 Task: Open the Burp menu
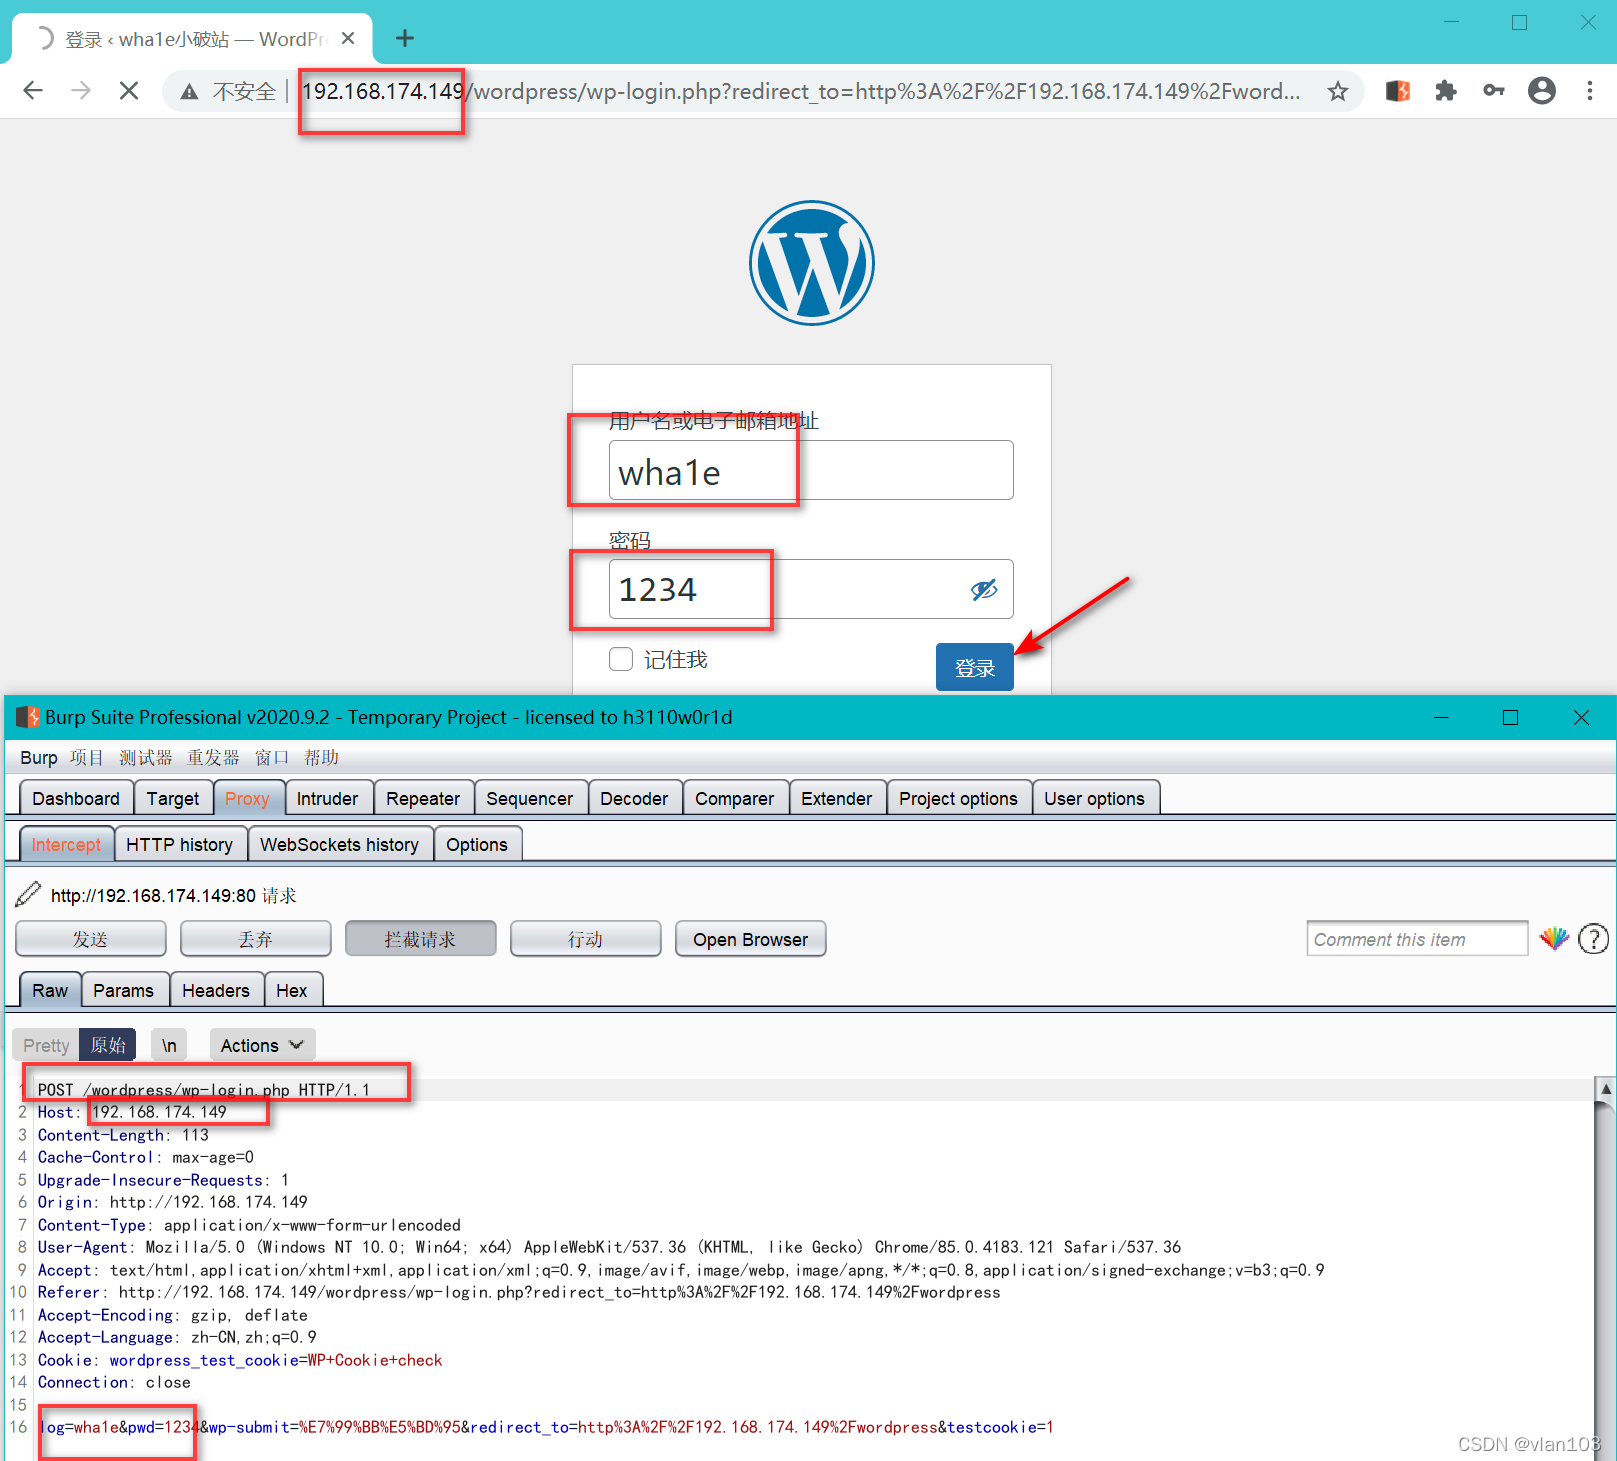pos(39,758)
